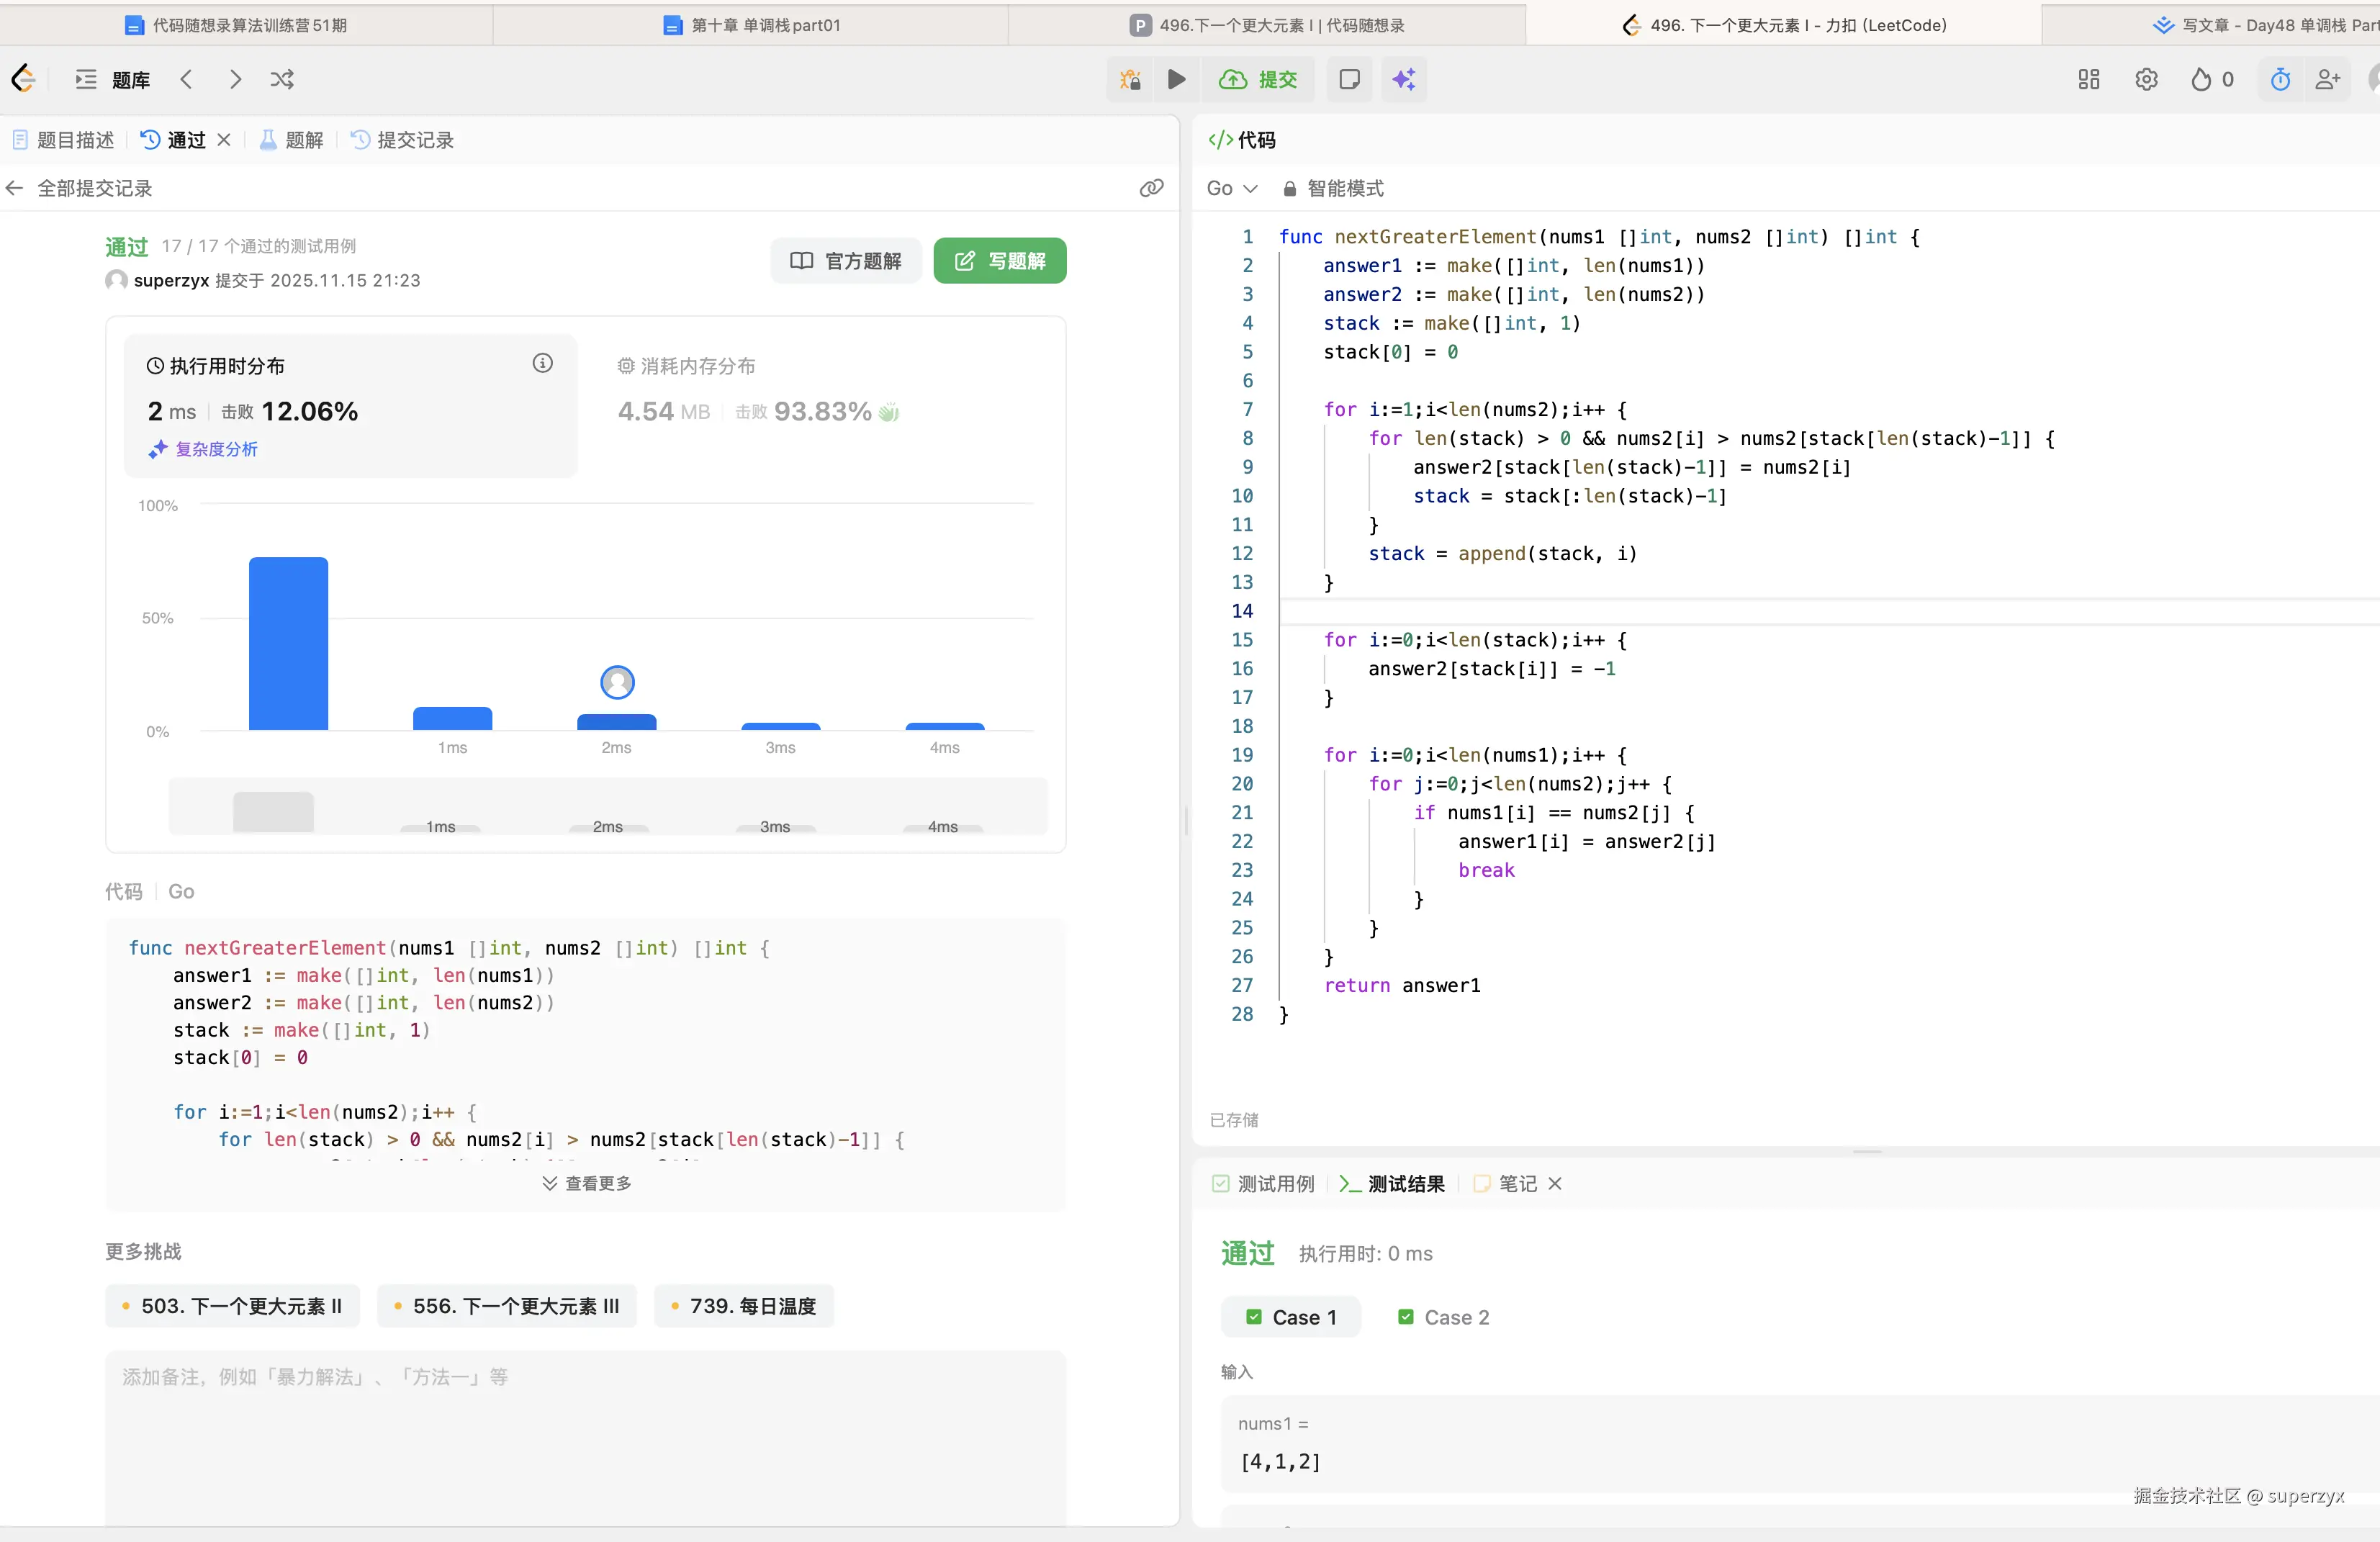The height and width of the screenshot is (1542, 2380).
Task: Expand code with 查看更多
Action: pyautogui.click(x=587, y=1183)
